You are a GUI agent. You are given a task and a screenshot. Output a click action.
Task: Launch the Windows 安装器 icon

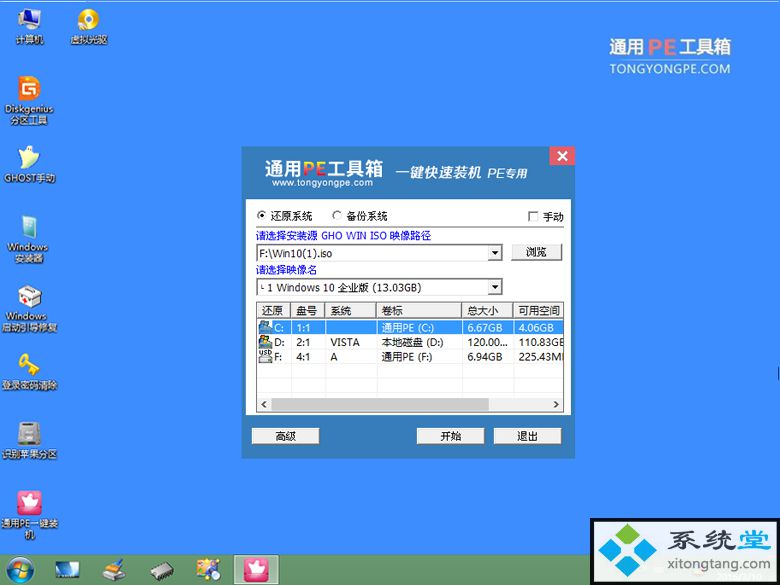coord(28,239)
